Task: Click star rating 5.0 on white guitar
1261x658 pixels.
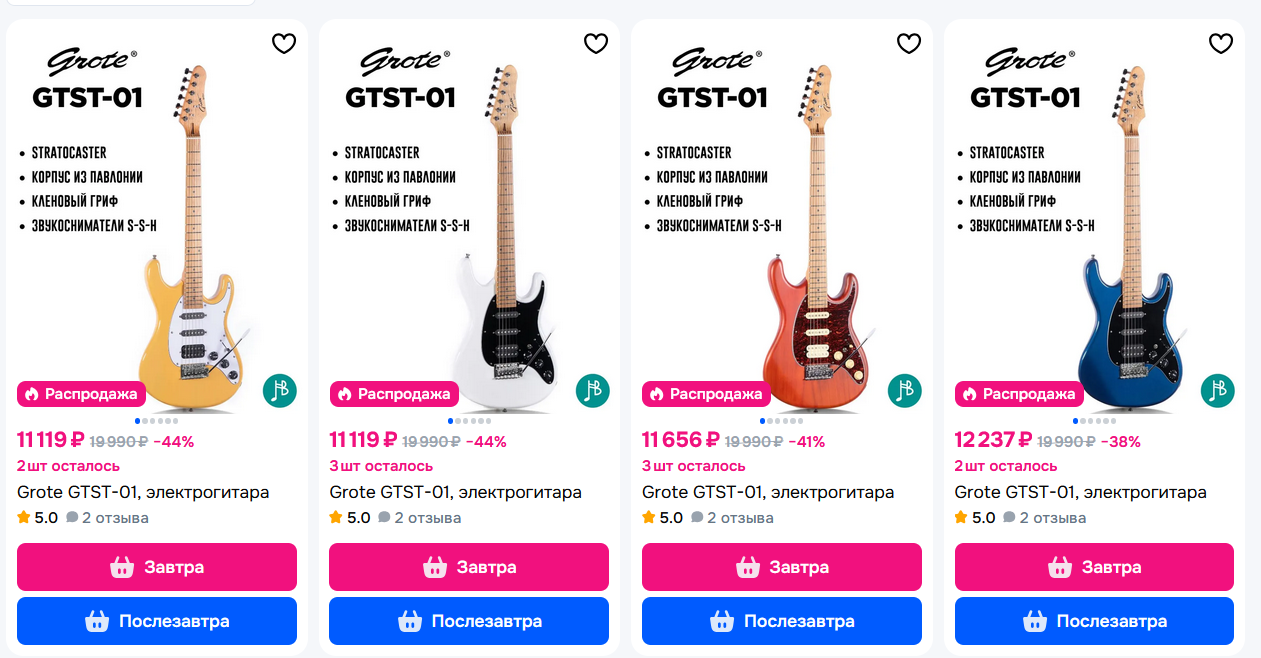Action: (350, 518)
